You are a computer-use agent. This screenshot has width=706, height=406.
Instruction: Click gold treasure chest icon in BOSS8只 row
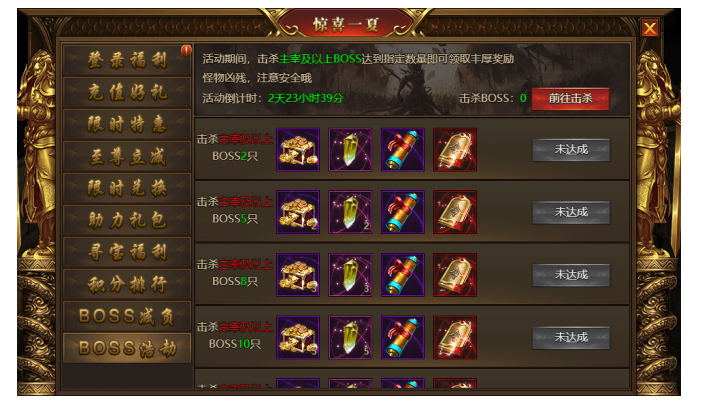click(x=298, y=275)
